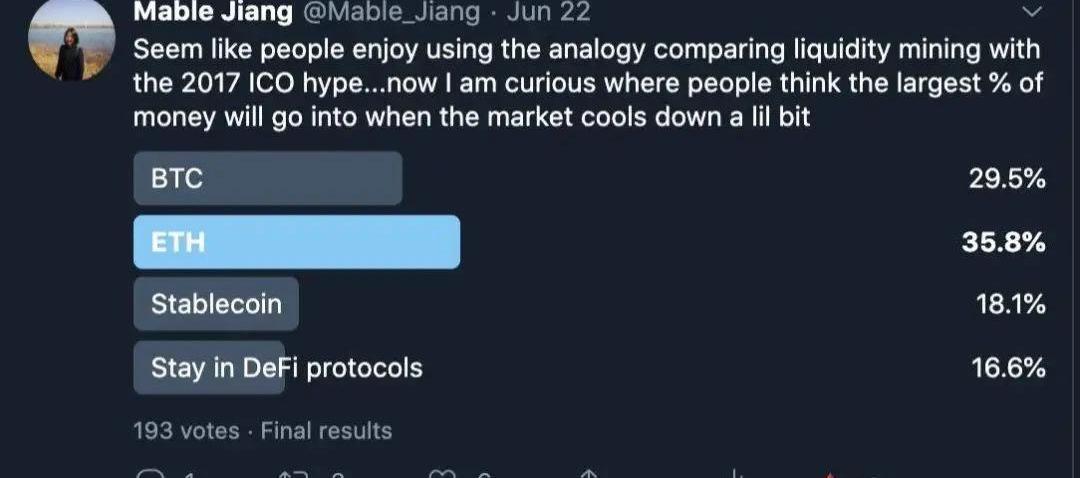Share the tweet via share icon

589,474
